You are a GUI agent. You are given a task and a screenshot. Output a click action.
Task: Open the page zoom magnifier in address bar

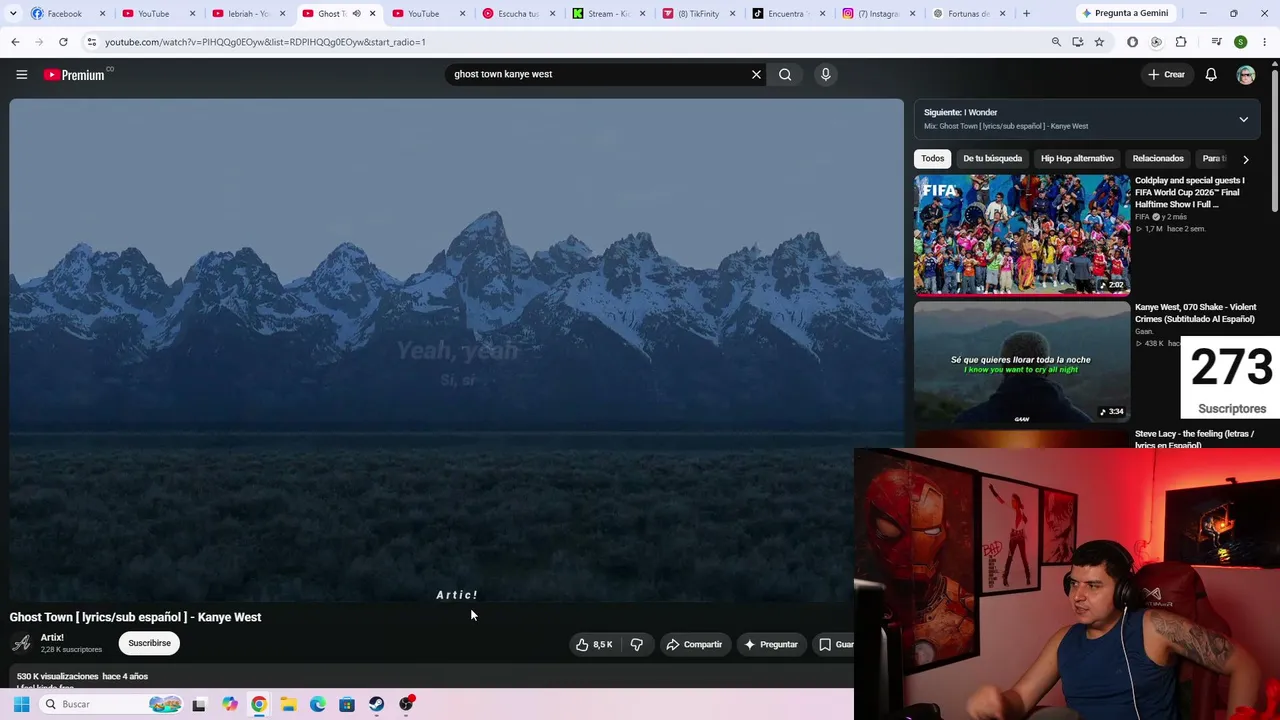[x=1056, y=42]
